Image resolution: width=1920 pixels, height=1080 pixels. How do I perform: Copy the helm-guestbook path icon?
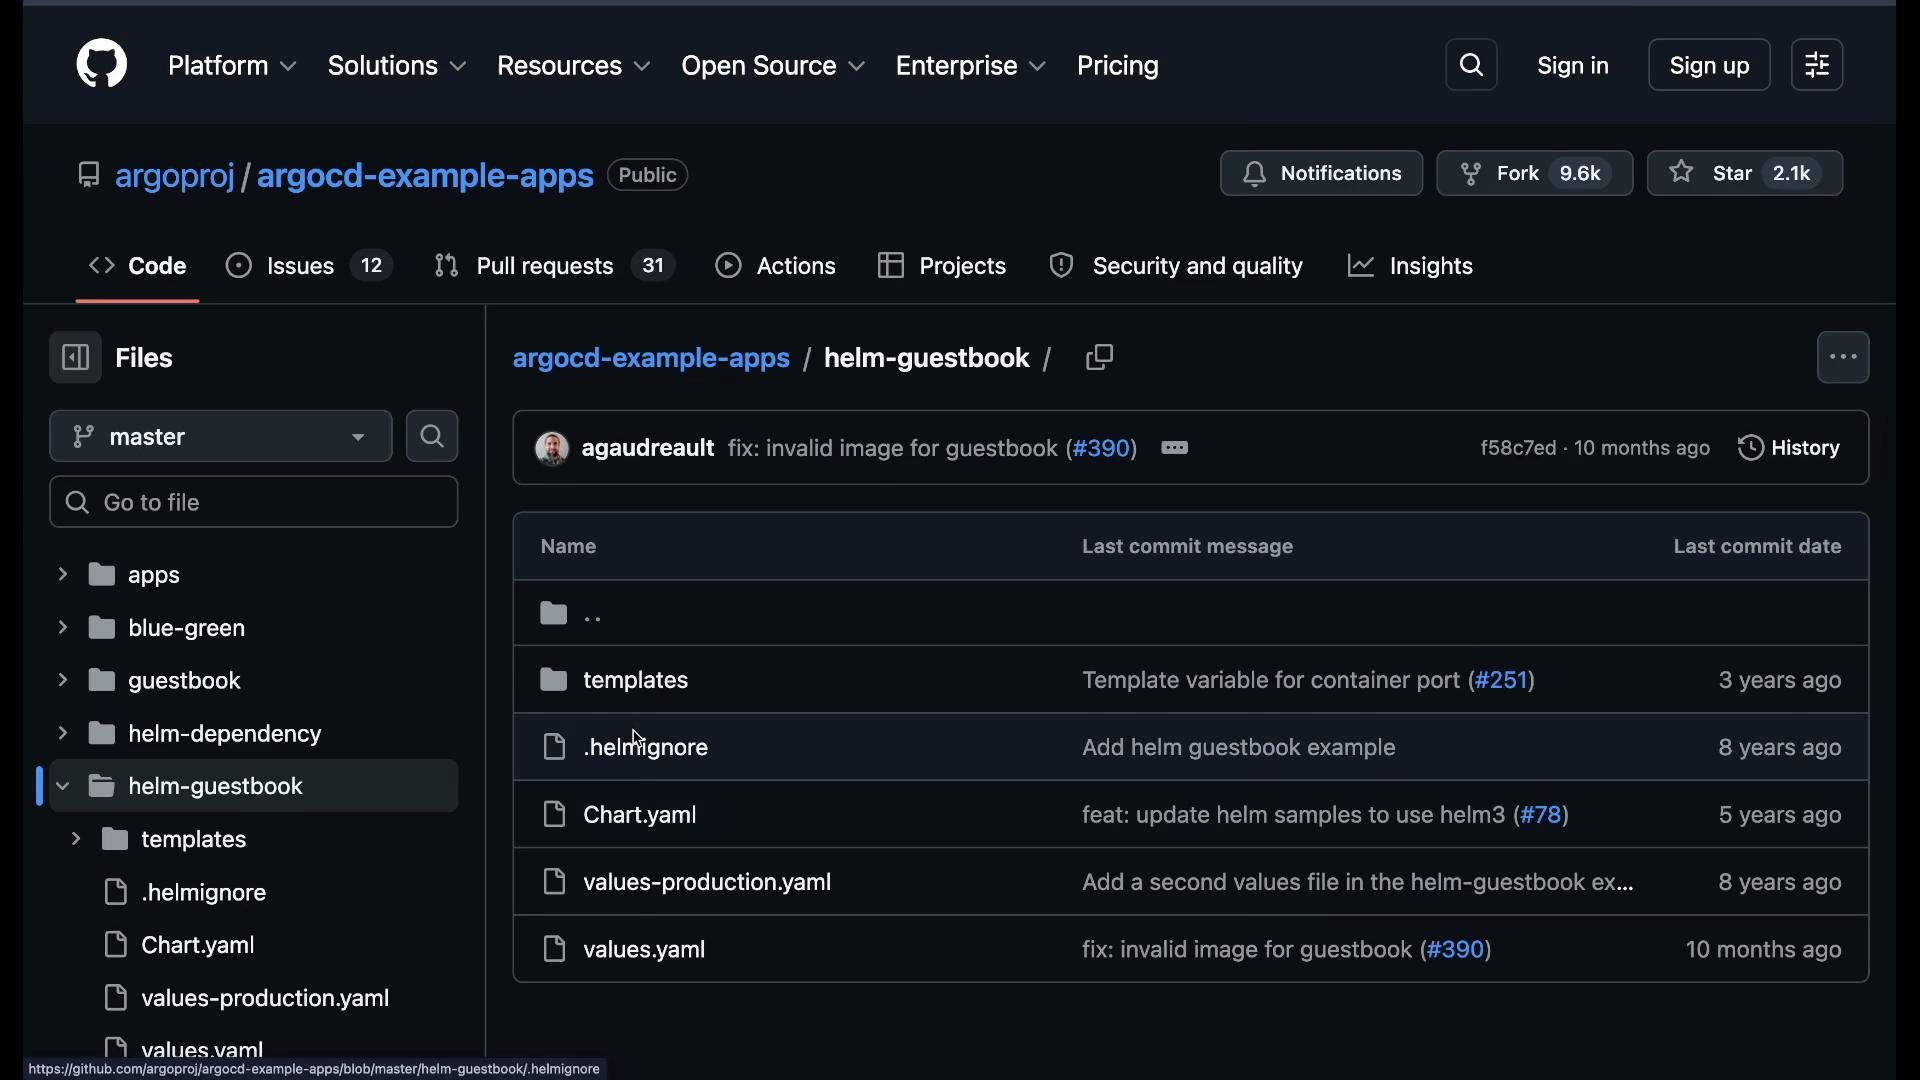coord(1100,358)
